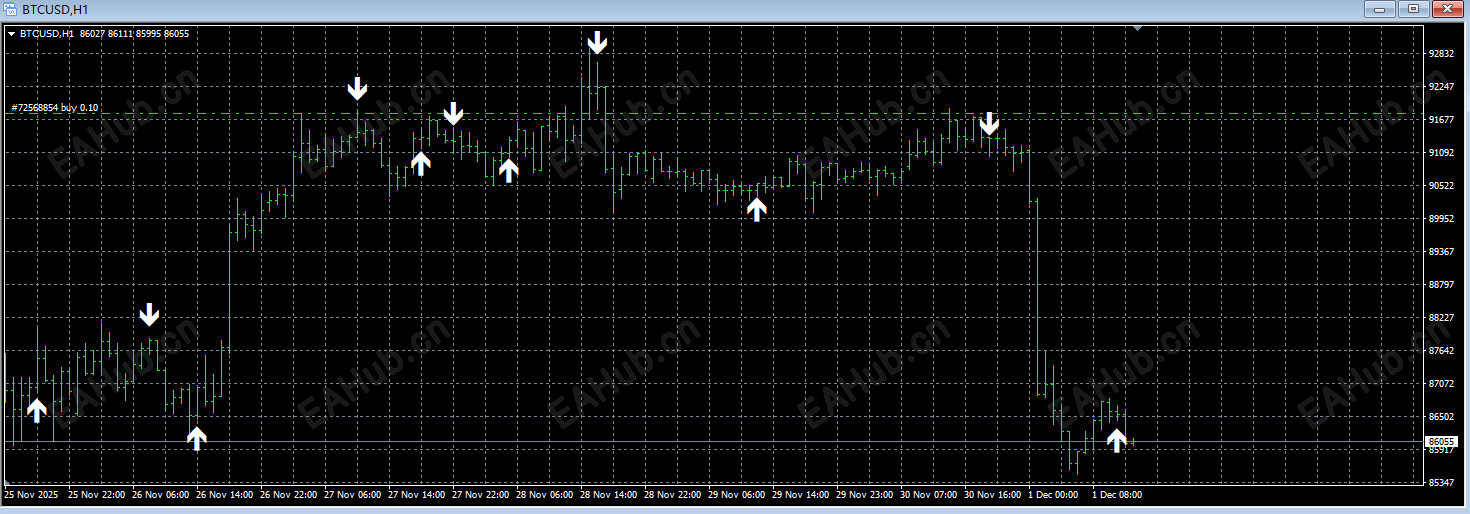Click the 28 Nov 22:00 time label

click(673, 495)
